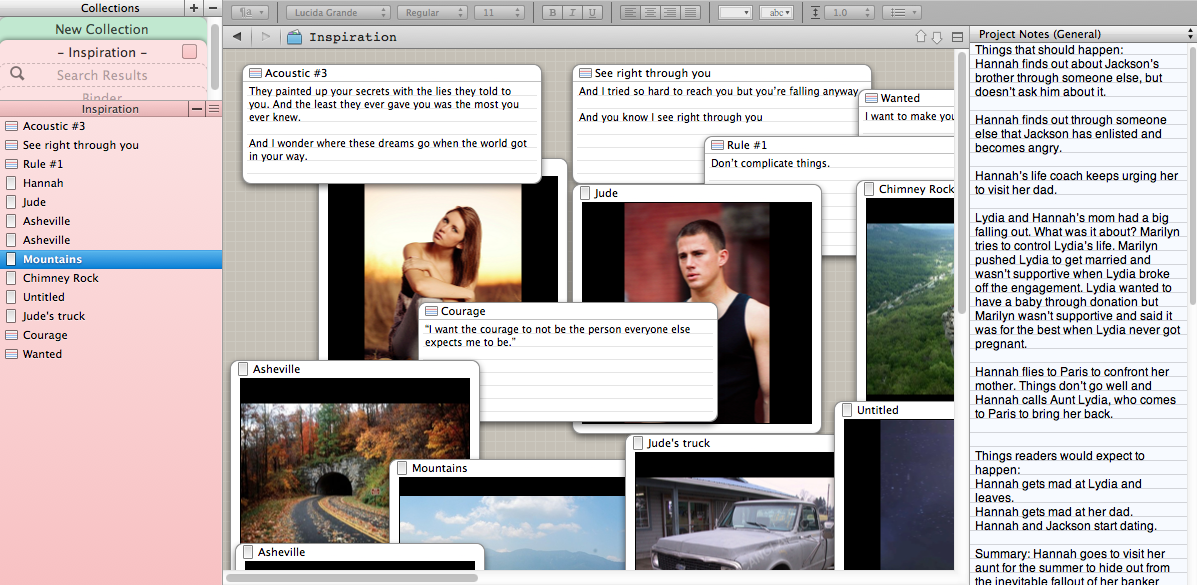Viewport: 1197px width, 585px height.
Task: Click the Inspiration folder icon in header
Action: (294, 38)
